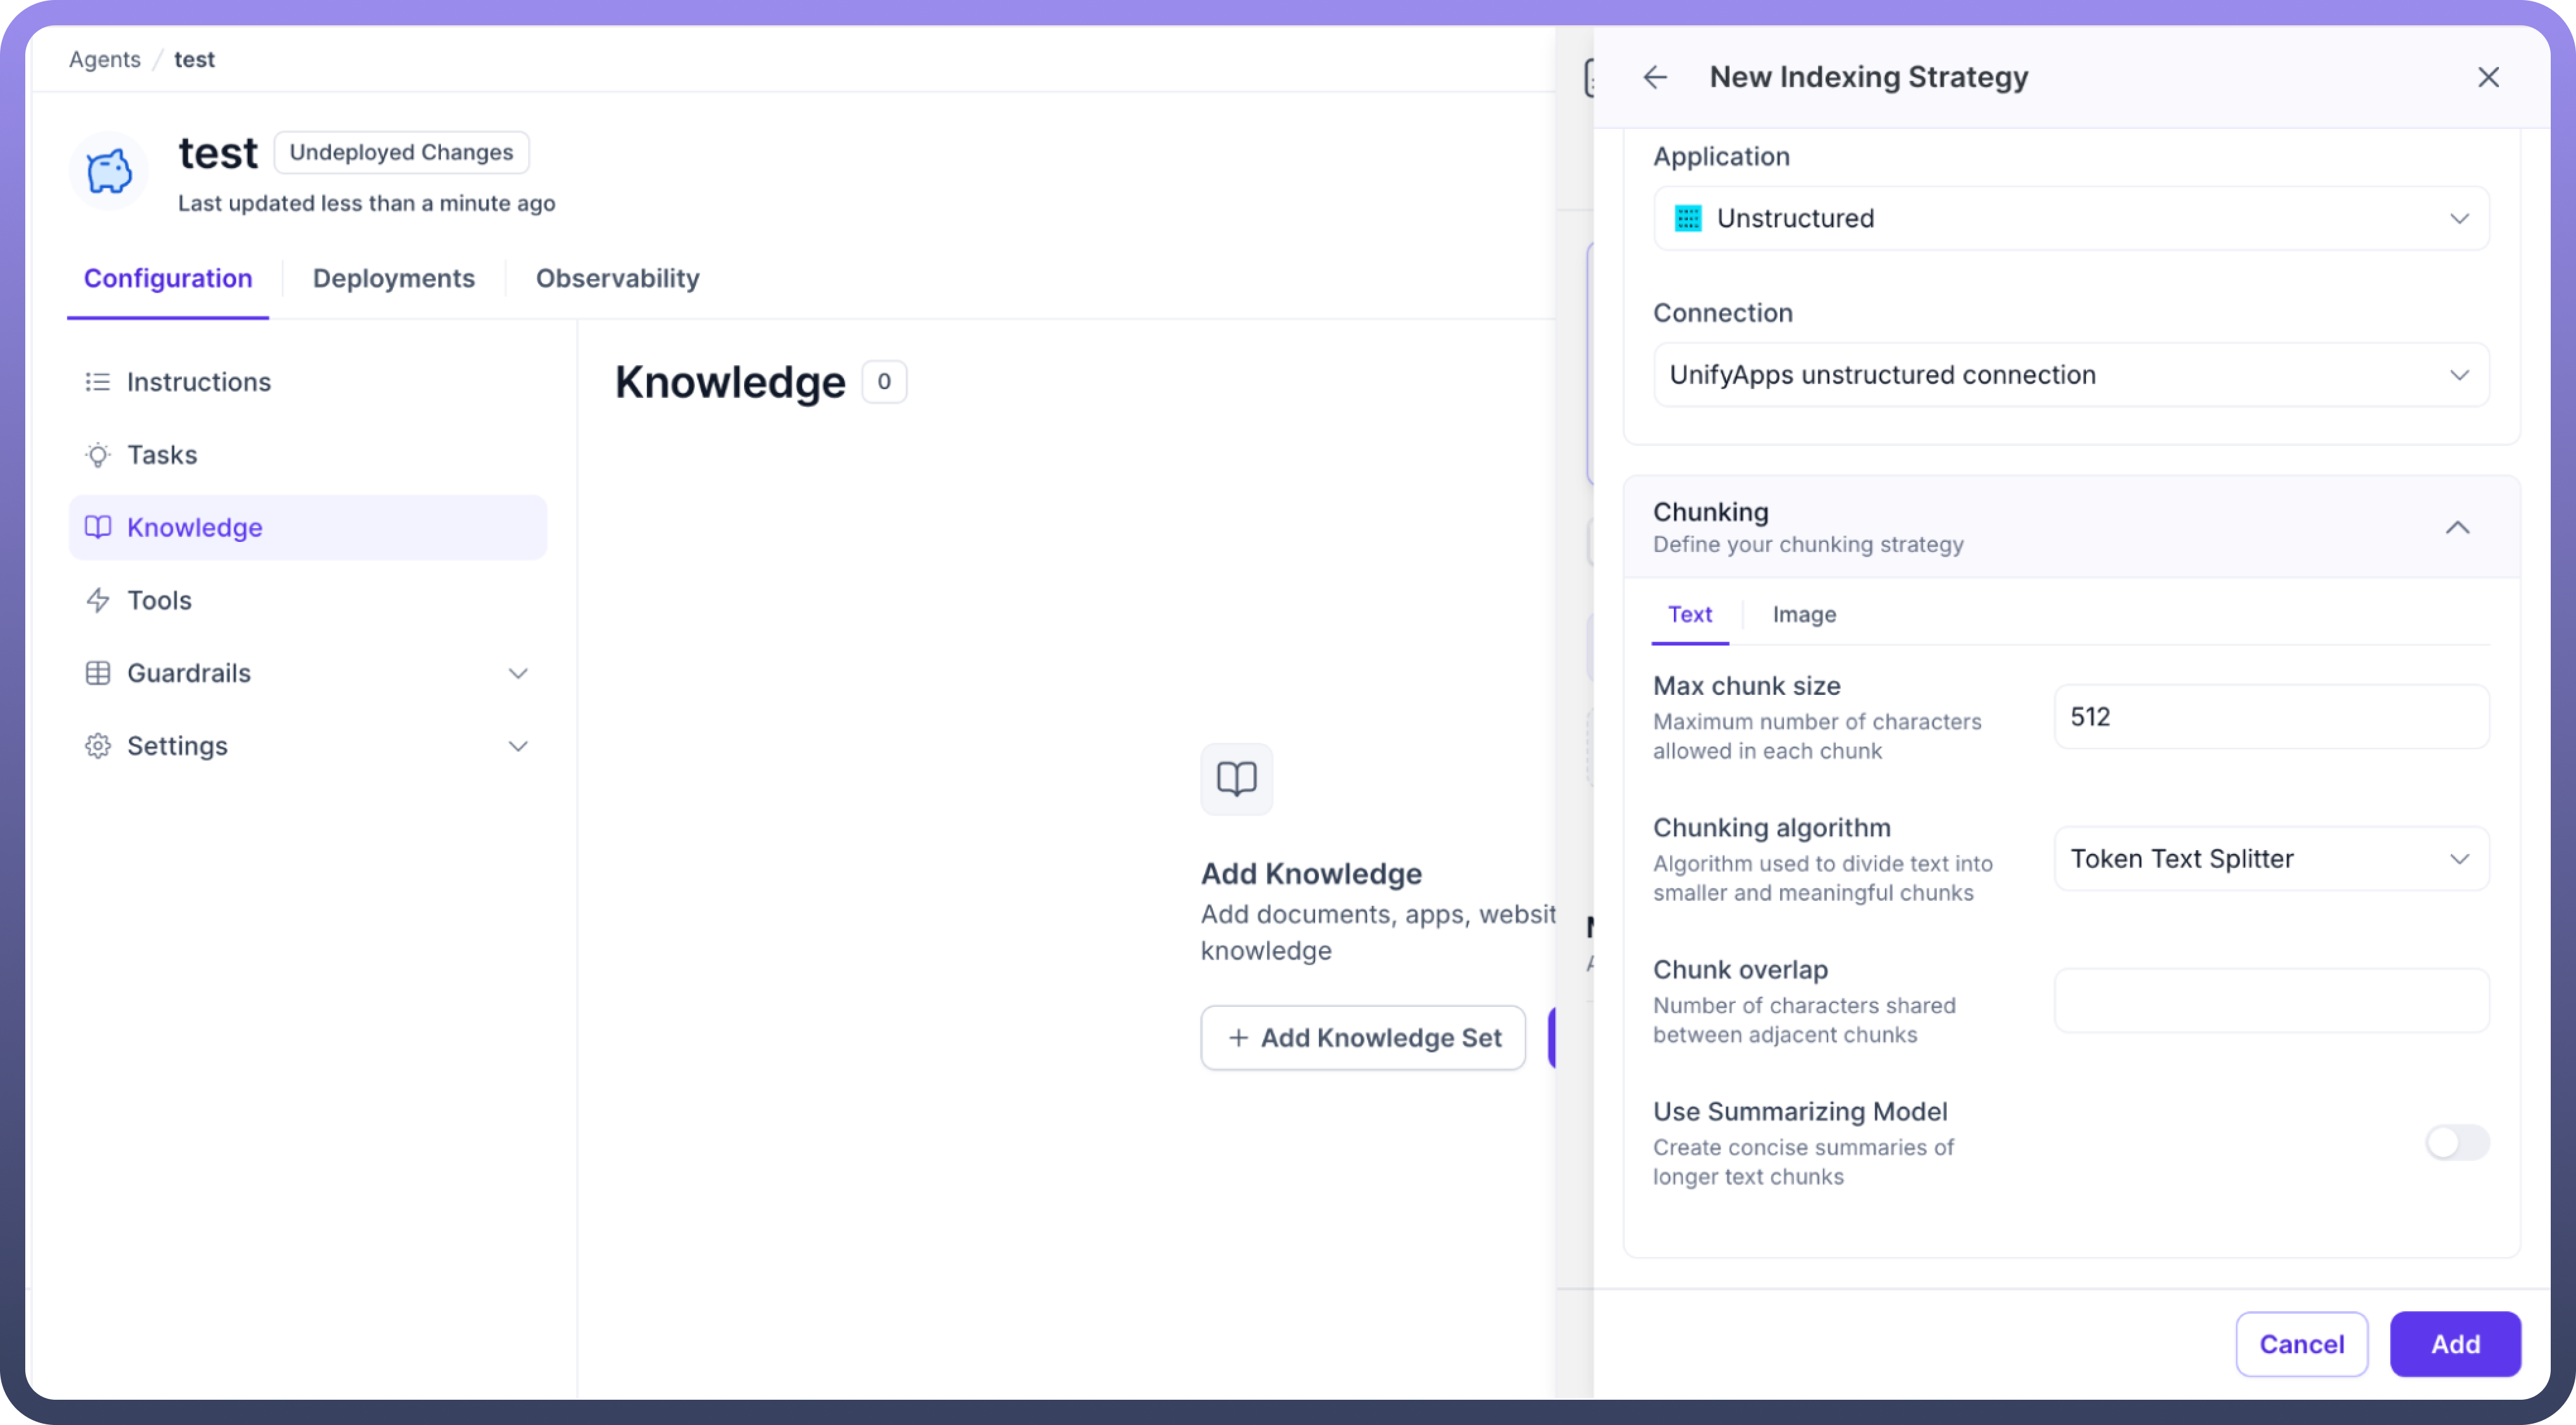Click the Add button
Image resolution: width=2576 pixels, height=1425 pixels.
pos(2454,1343)
